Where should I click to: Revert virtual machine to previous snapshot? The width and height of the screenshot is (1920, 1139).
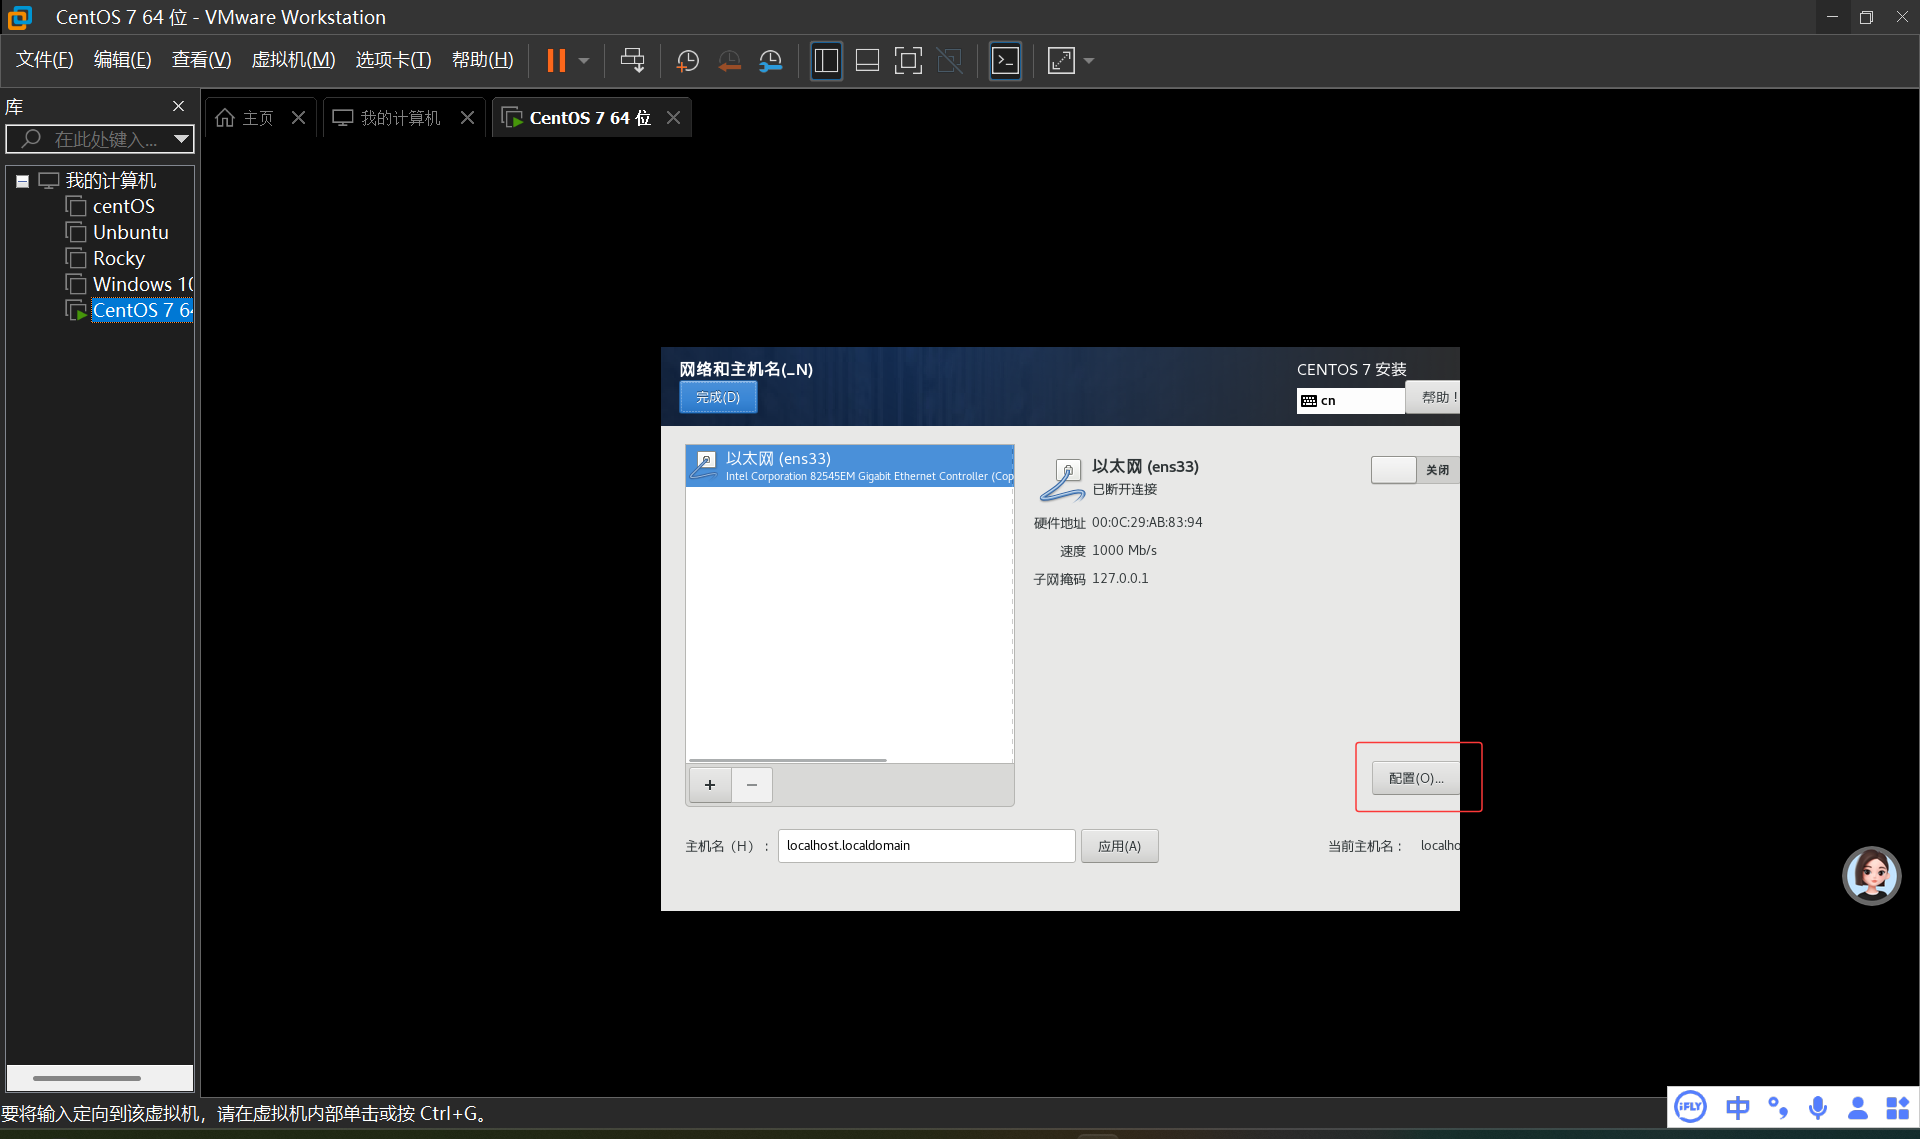729,61
